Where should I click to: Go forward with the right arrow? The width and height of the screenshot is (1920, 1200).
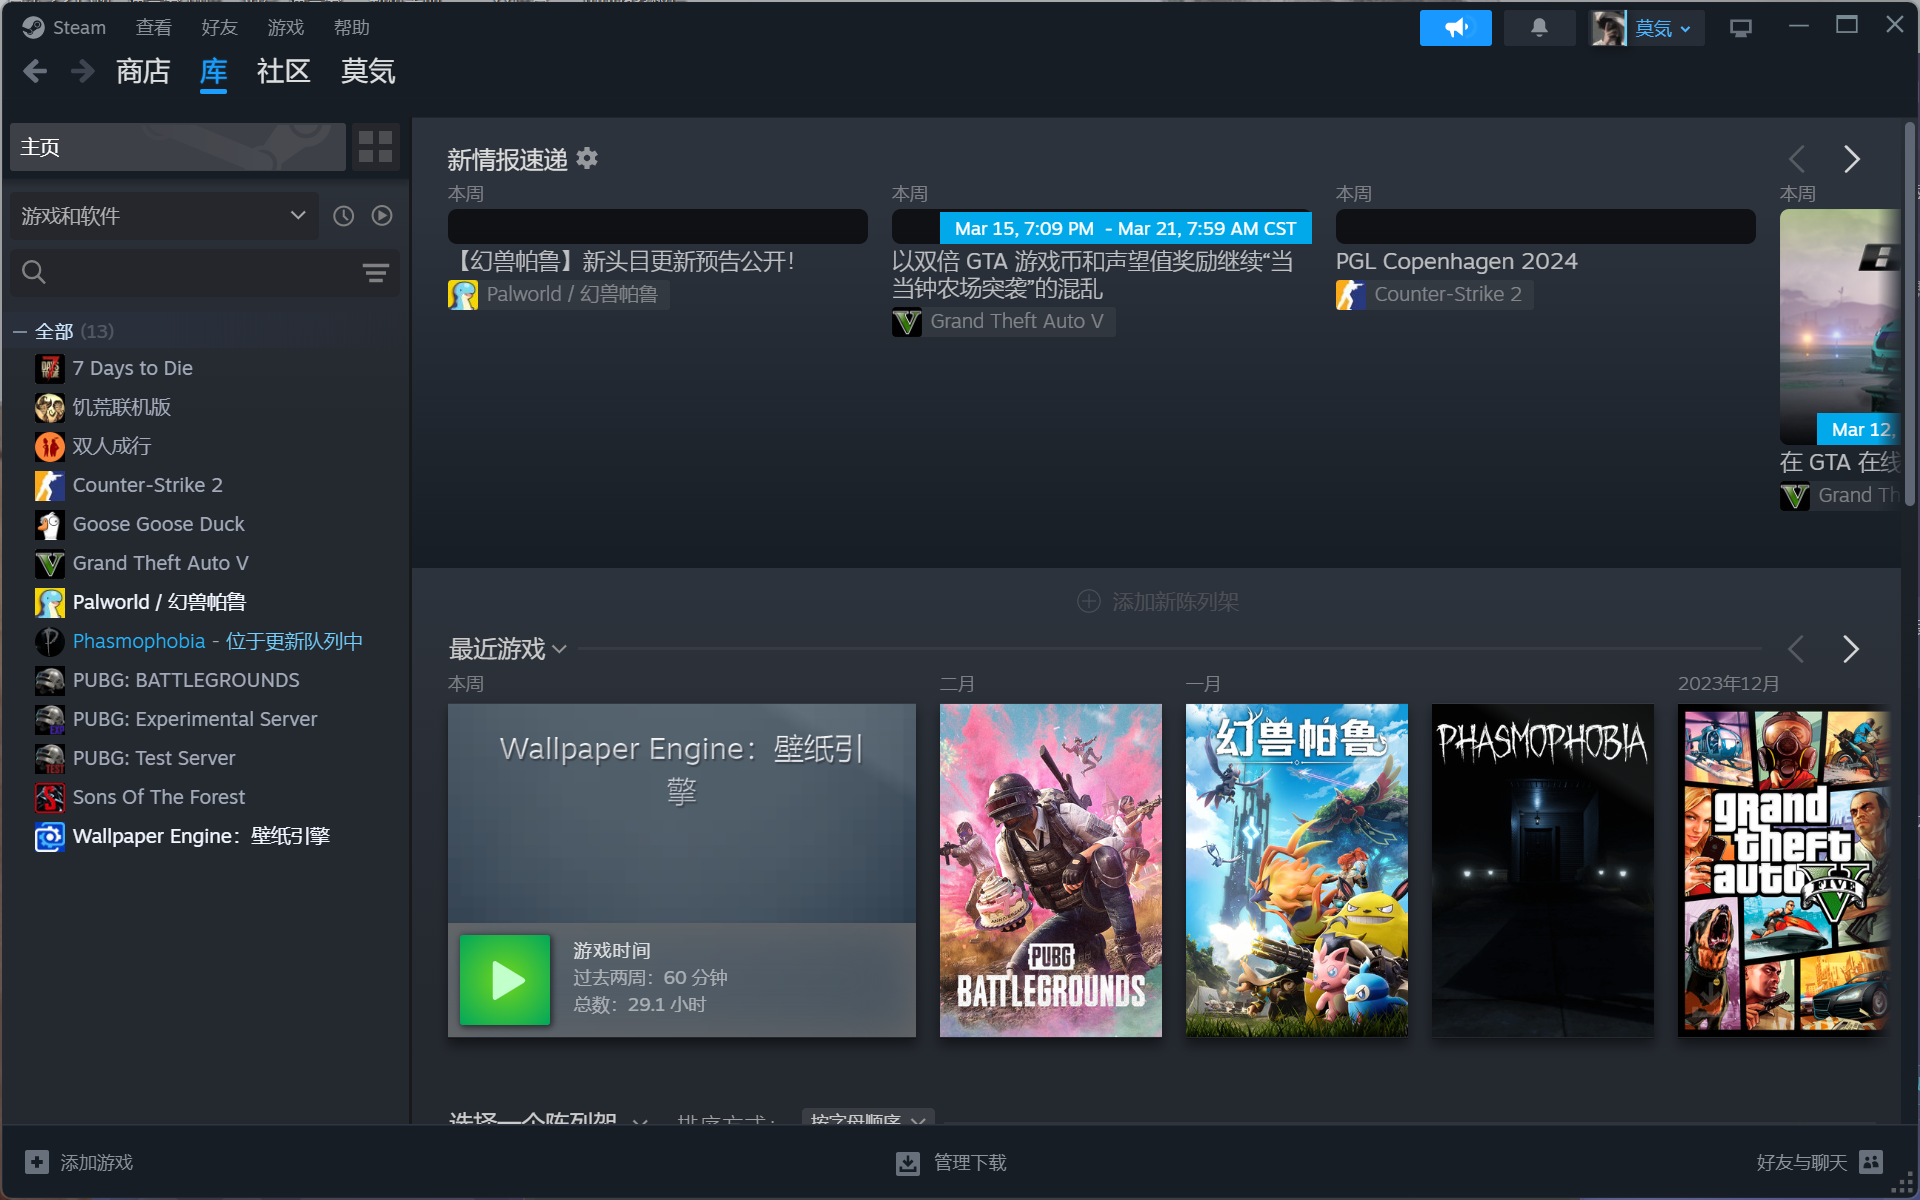coord(83,71)
